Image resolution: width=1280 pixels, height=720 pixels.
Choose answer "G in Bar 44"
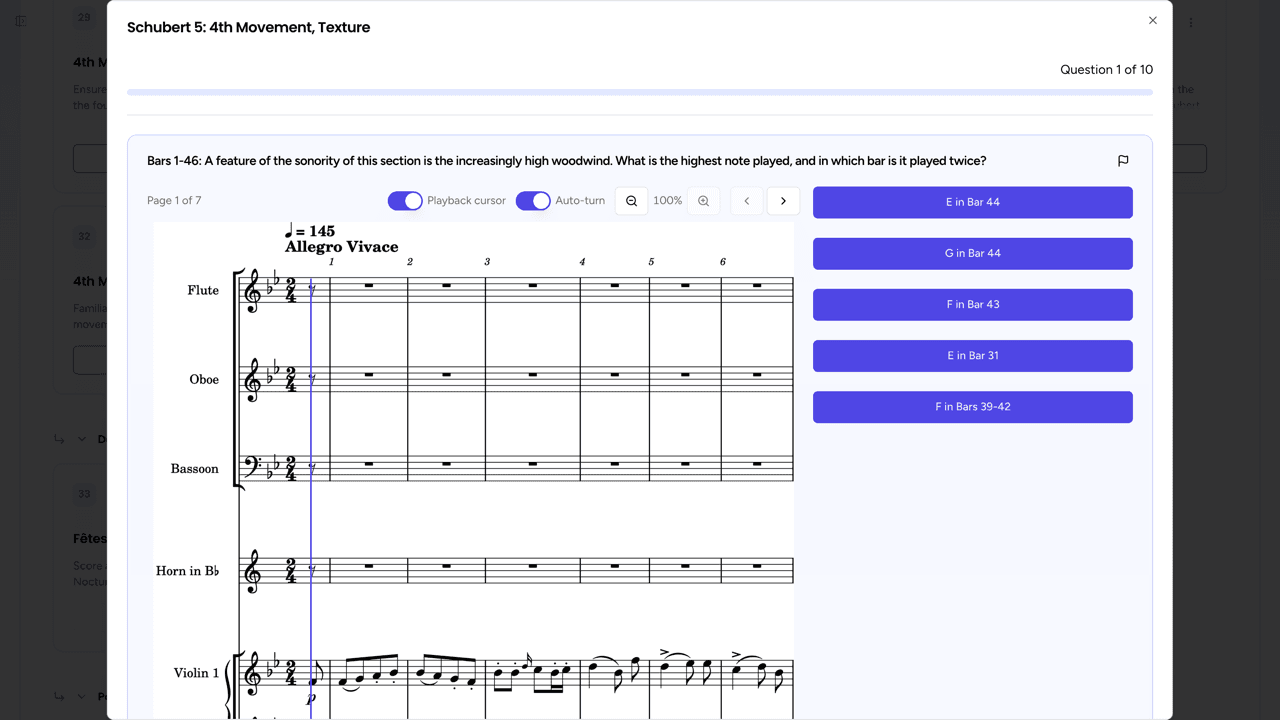973,253
